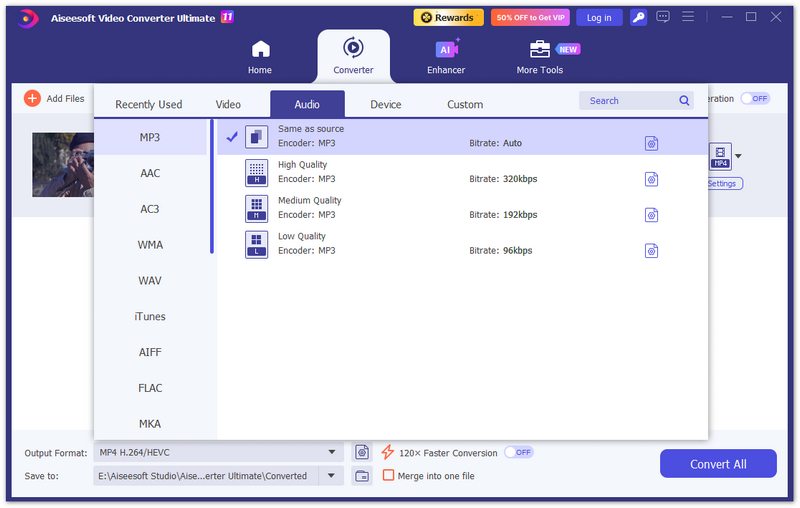Click the Aiseesoft app logo

tap(28, 19)
